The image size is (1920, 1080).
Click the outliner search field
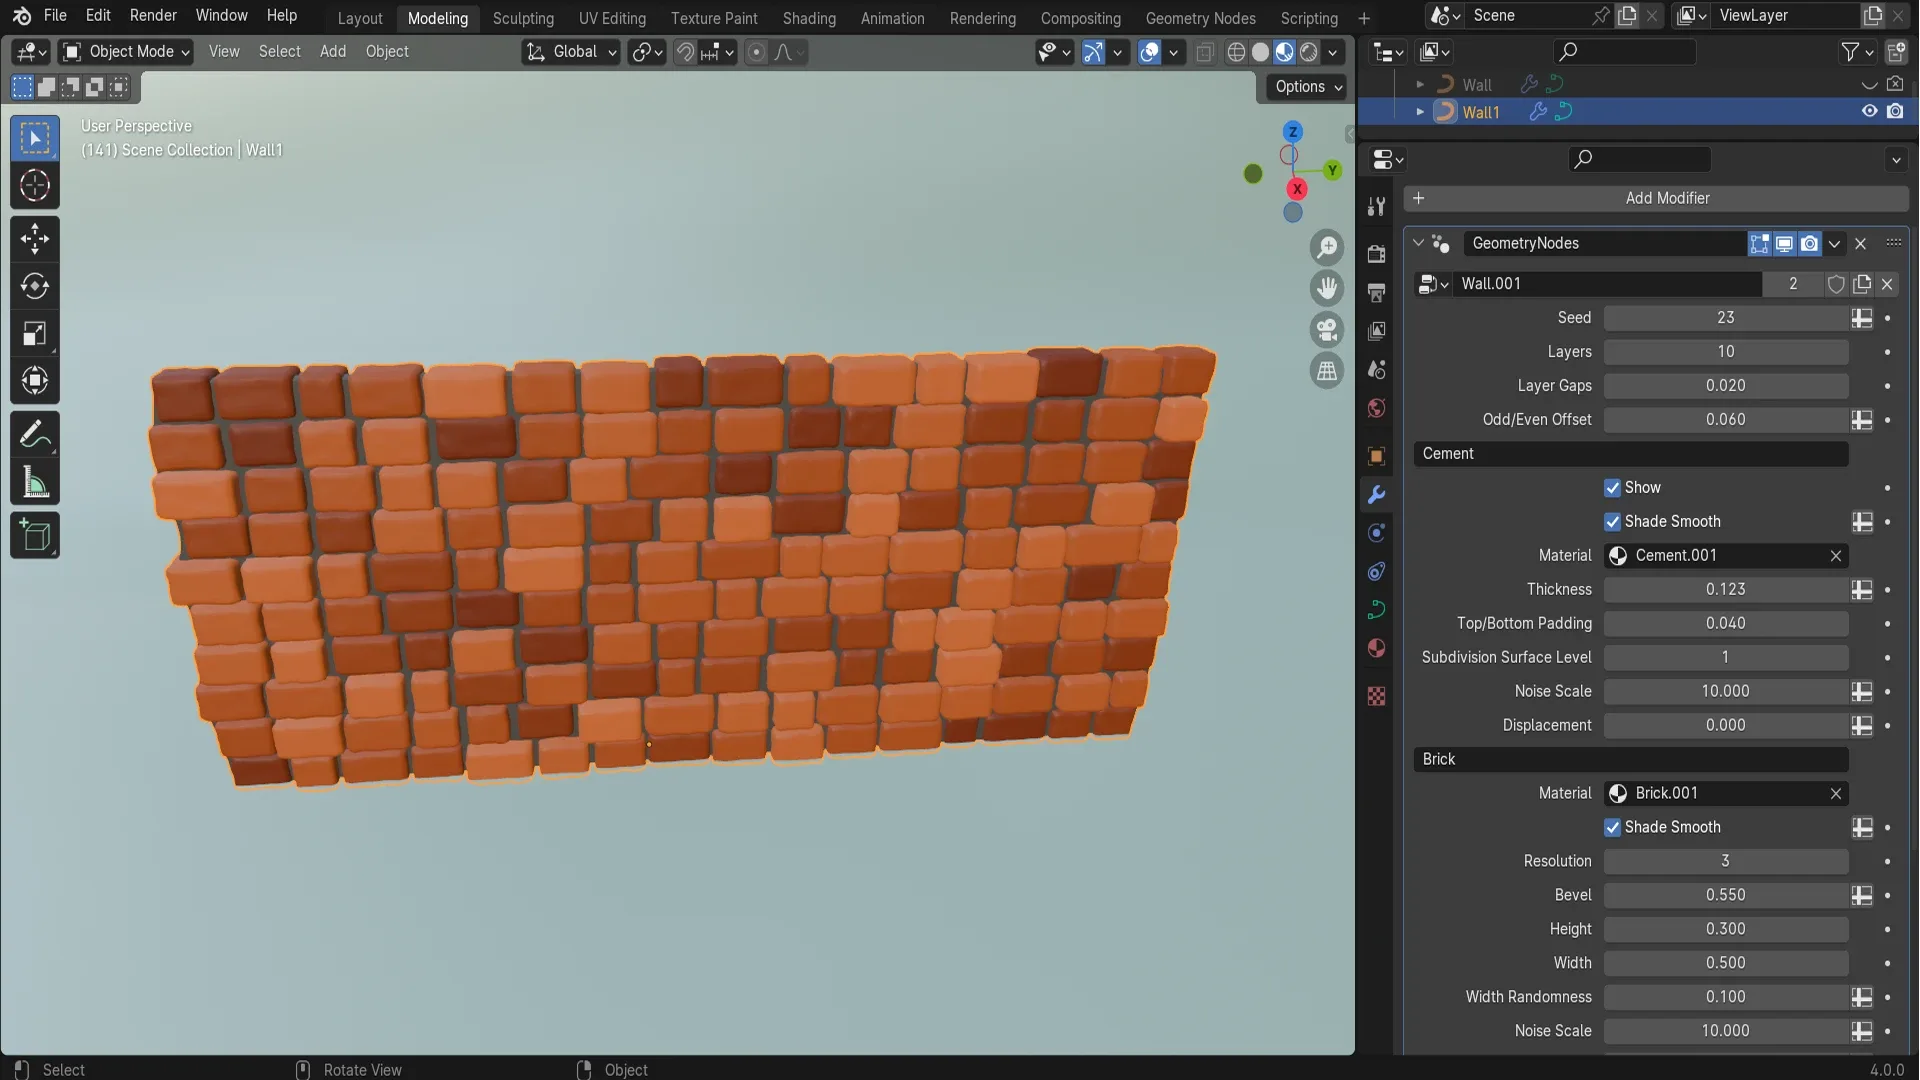click(1625, 52)
